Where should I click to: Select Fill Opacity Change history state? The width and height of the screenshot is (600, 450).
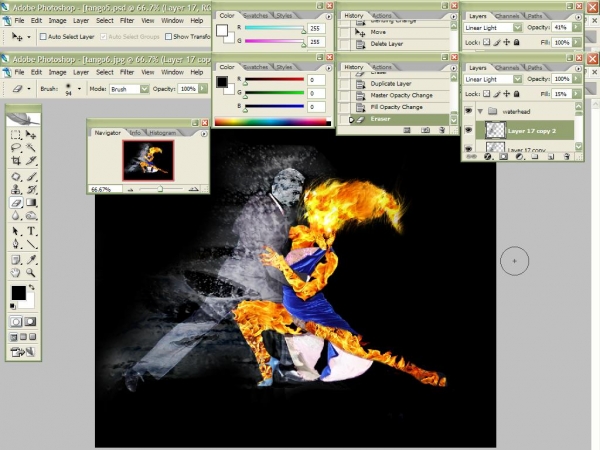click(x=396, y=107)
